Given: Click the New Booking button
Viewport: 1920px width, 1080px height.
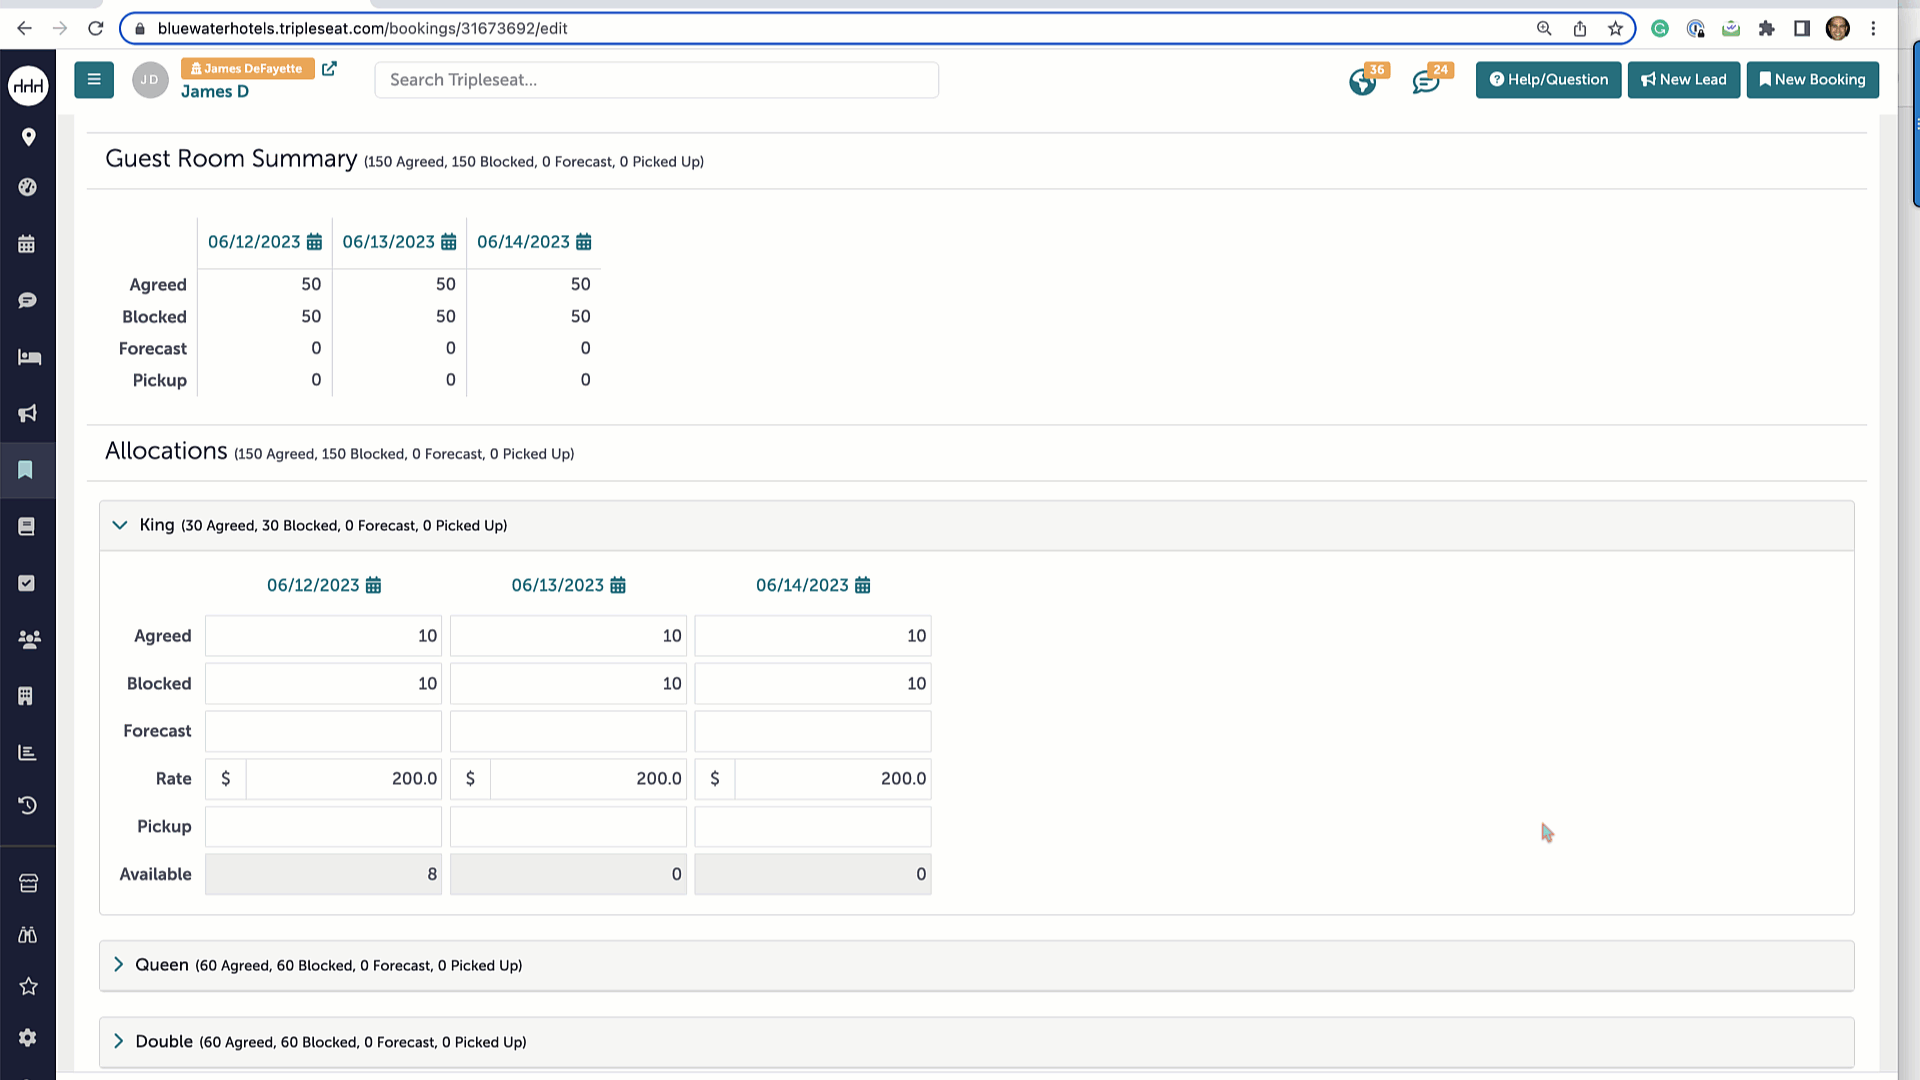Looking at the screenshot, I should click(1812, 80).
